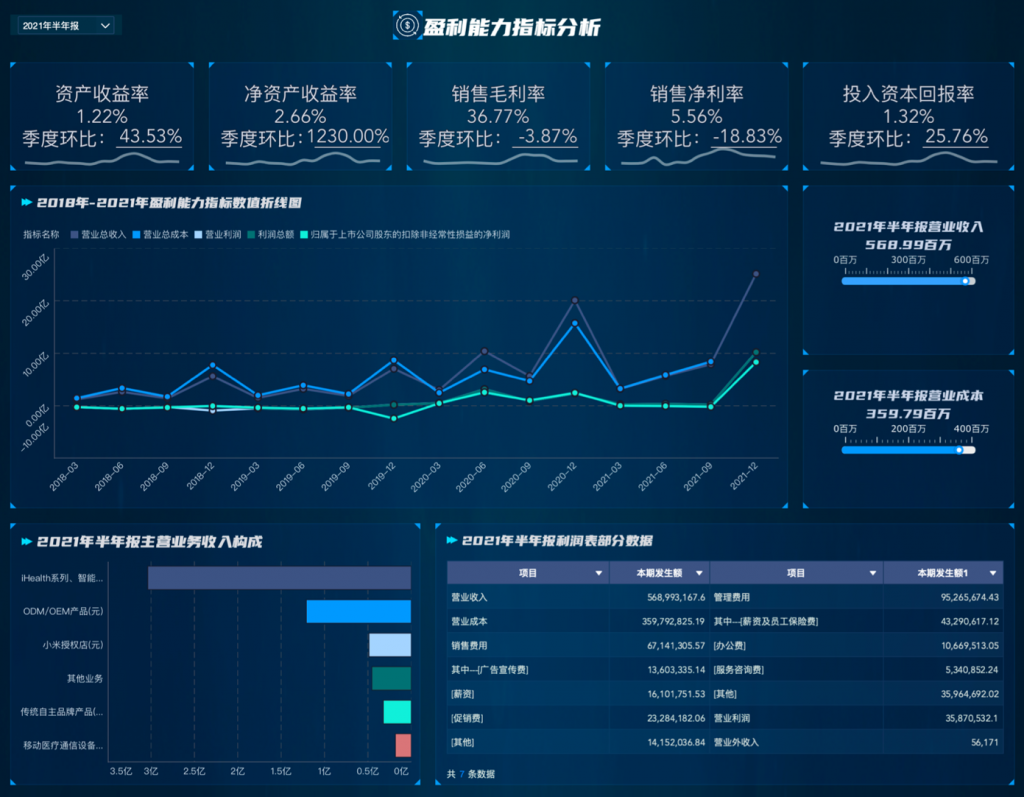1024x797 pixels.
Task: Click the 传统自主品牌产品 revenue bar
Action: pos(397,711)
